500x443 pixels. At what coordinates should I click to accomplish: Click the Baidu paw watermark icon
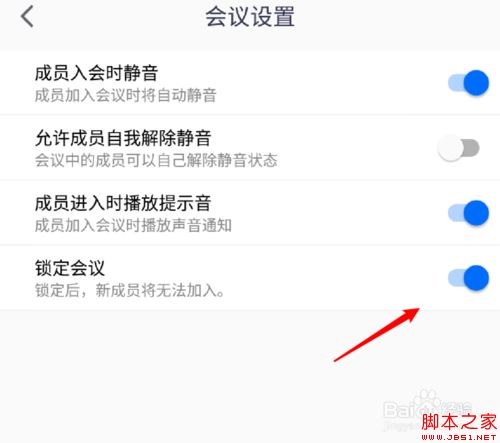[x=427, y=401]
